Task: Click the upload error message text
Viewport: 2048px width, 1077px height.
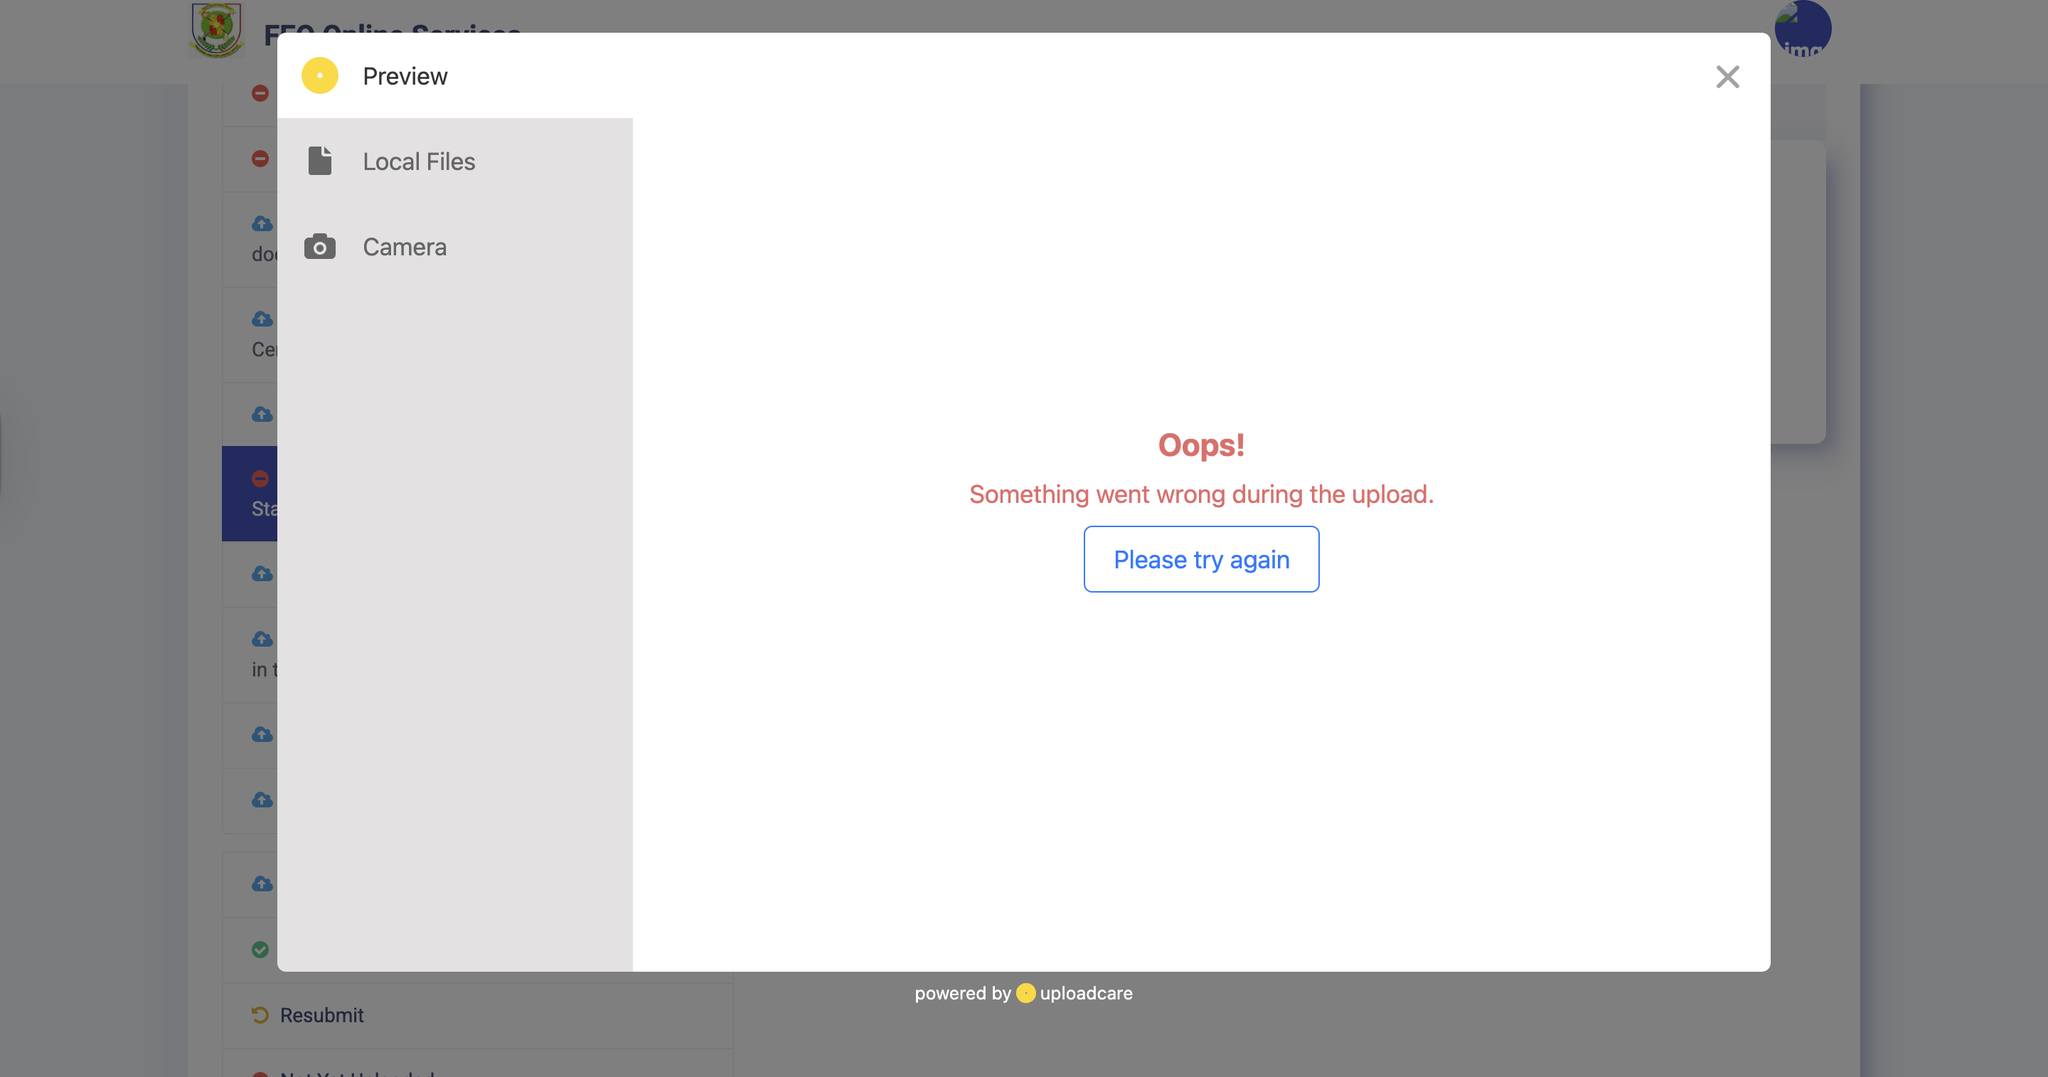Action: 1201,494
